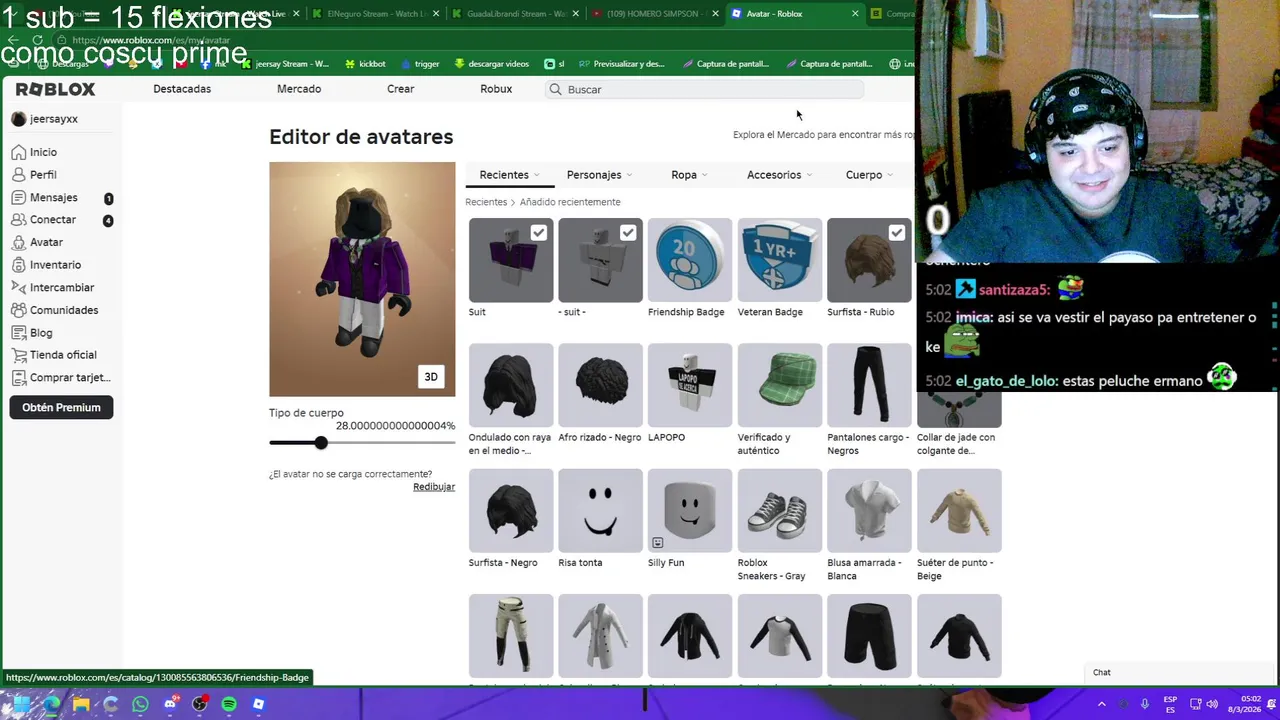Image resolution: width=1280 pixels, height=720 pixels.
Task: Expand the Personajes dropdown
Action: click(600, 175)
